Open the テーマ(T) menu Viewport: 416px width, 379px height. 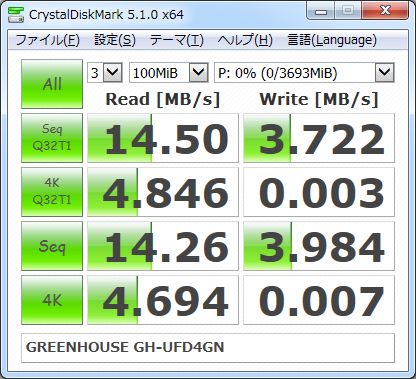click(x=176, y=40)
